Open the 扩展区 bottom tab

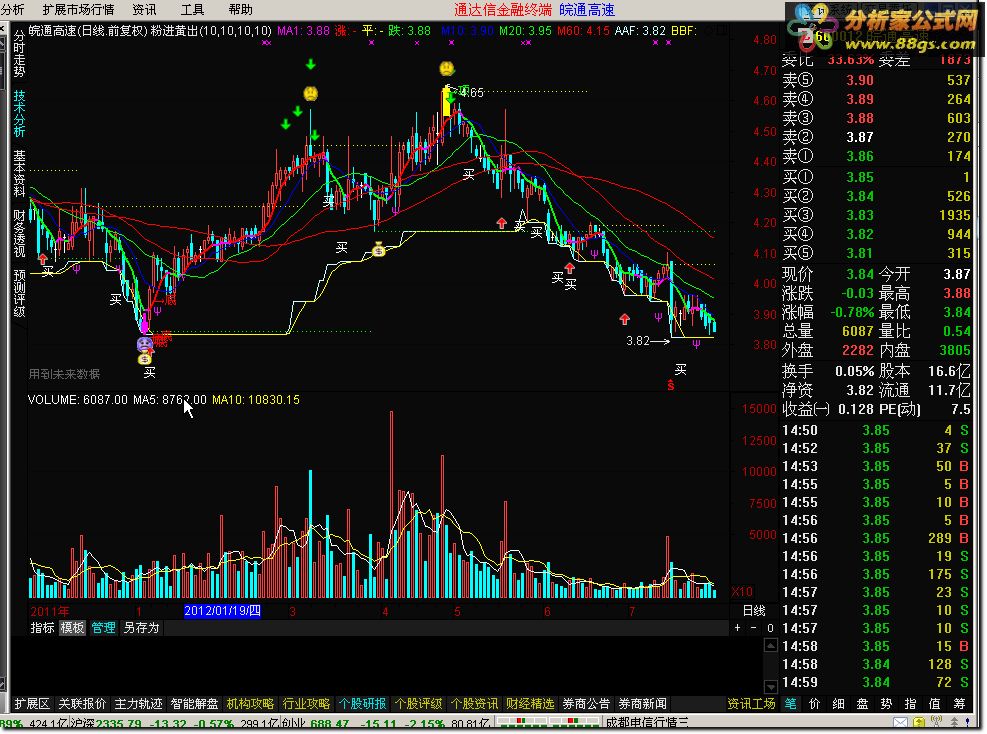[x=32, y=704]
